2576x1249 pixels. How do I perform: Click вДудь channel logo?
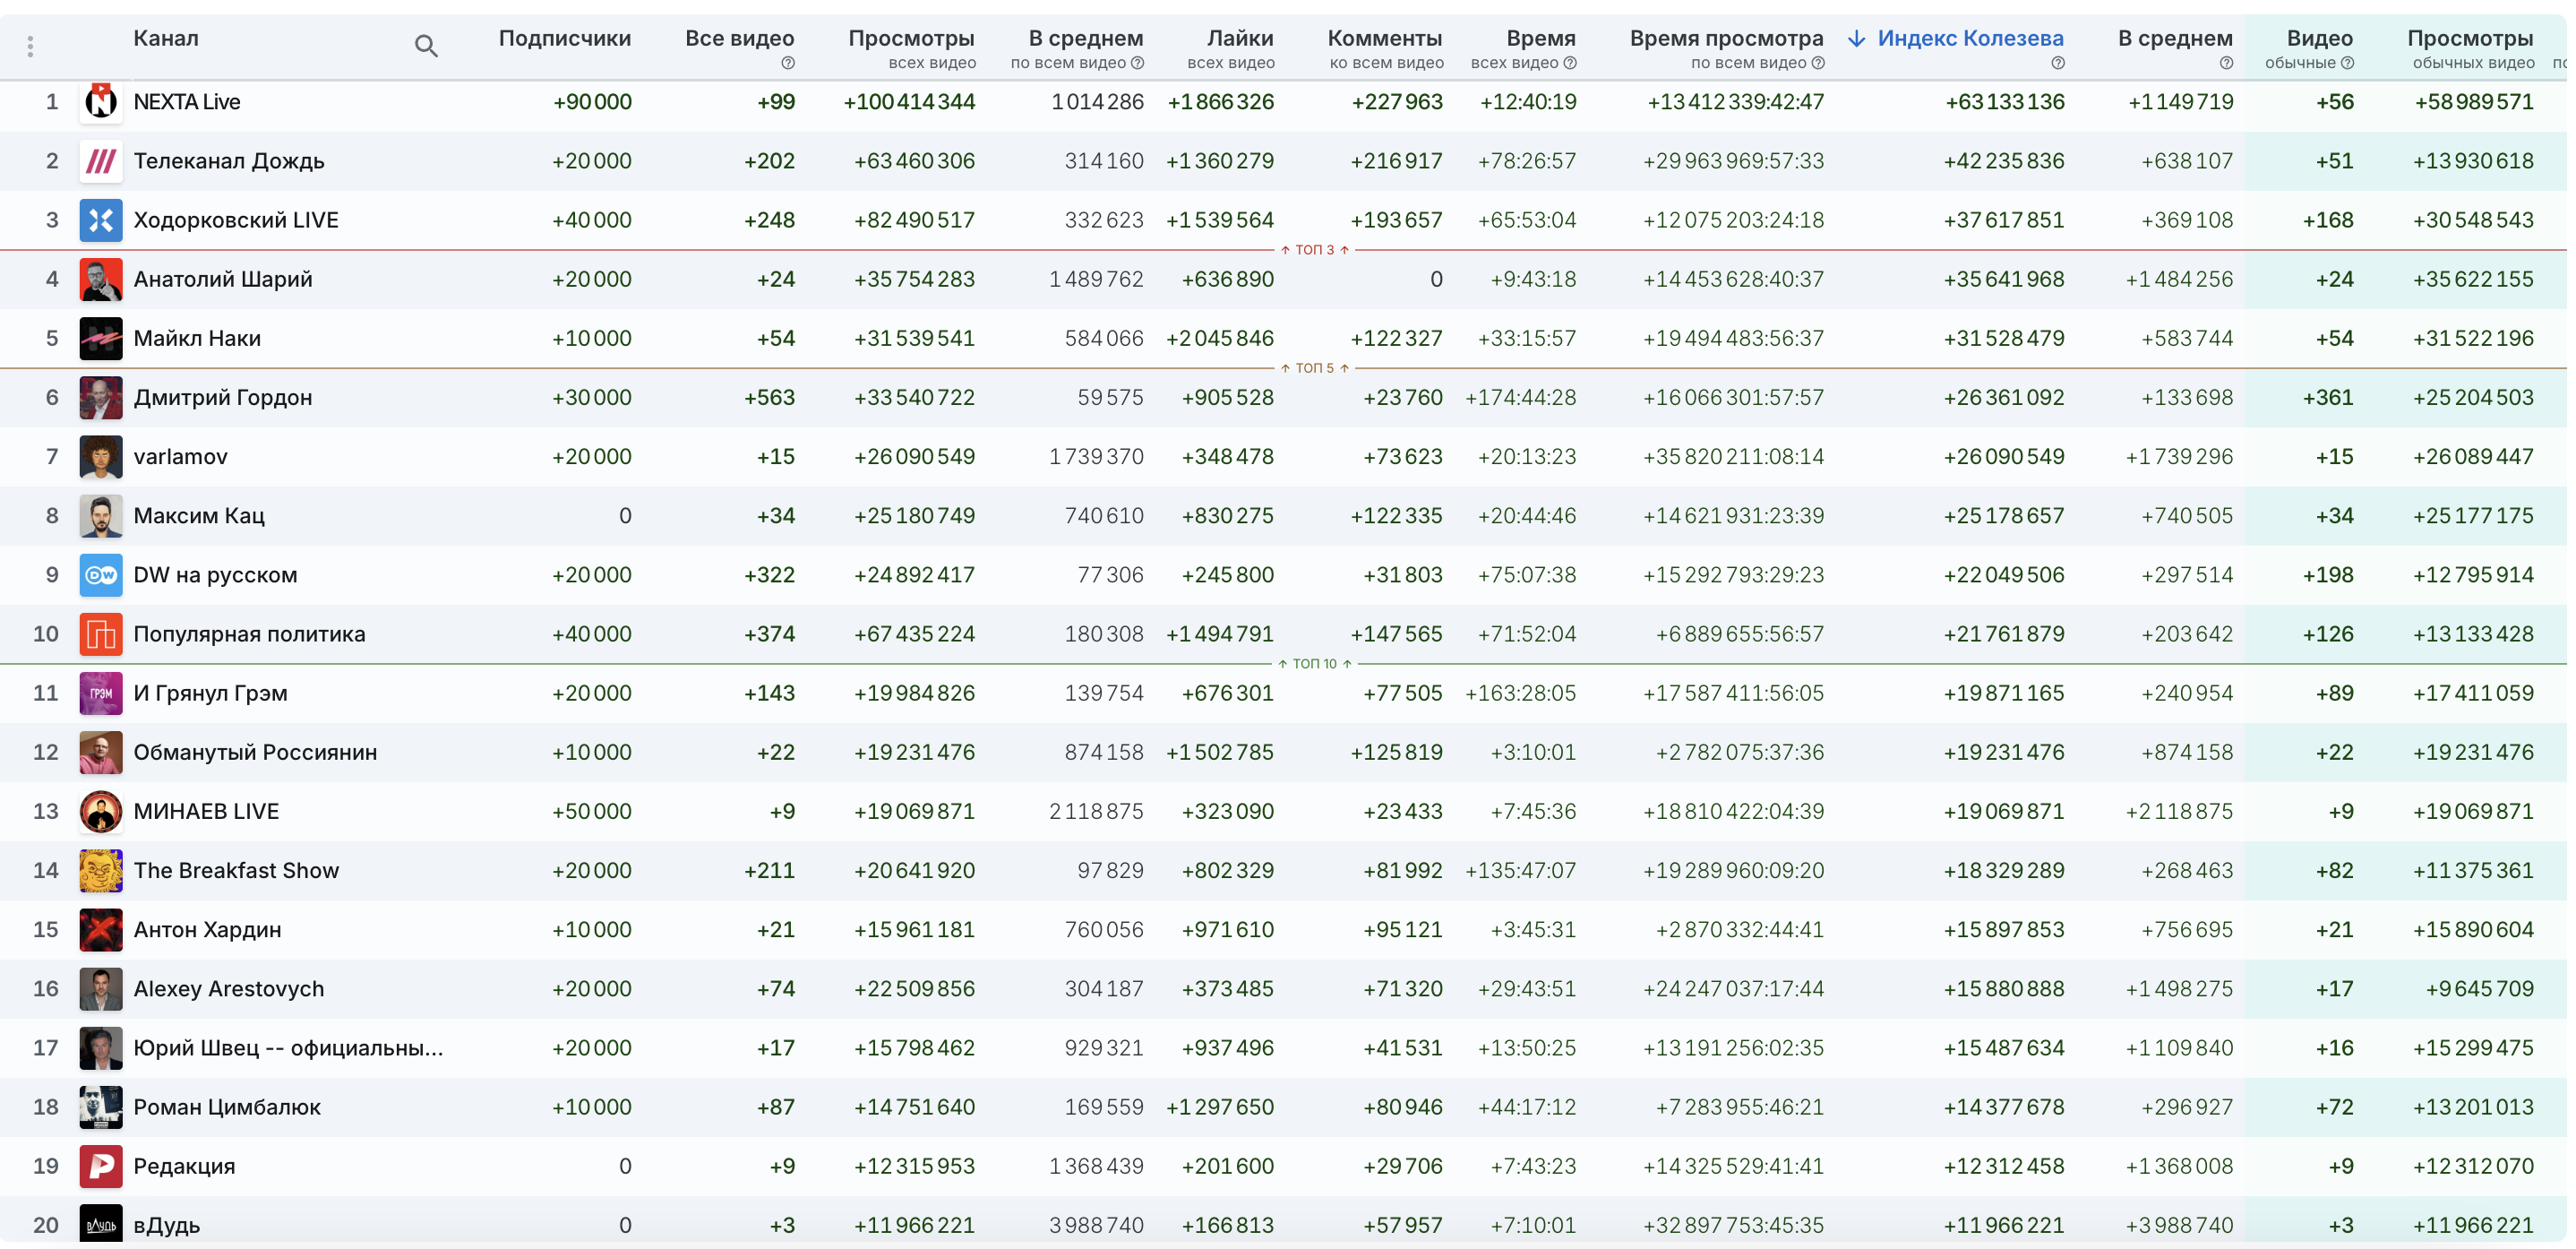pos(101,1223)
